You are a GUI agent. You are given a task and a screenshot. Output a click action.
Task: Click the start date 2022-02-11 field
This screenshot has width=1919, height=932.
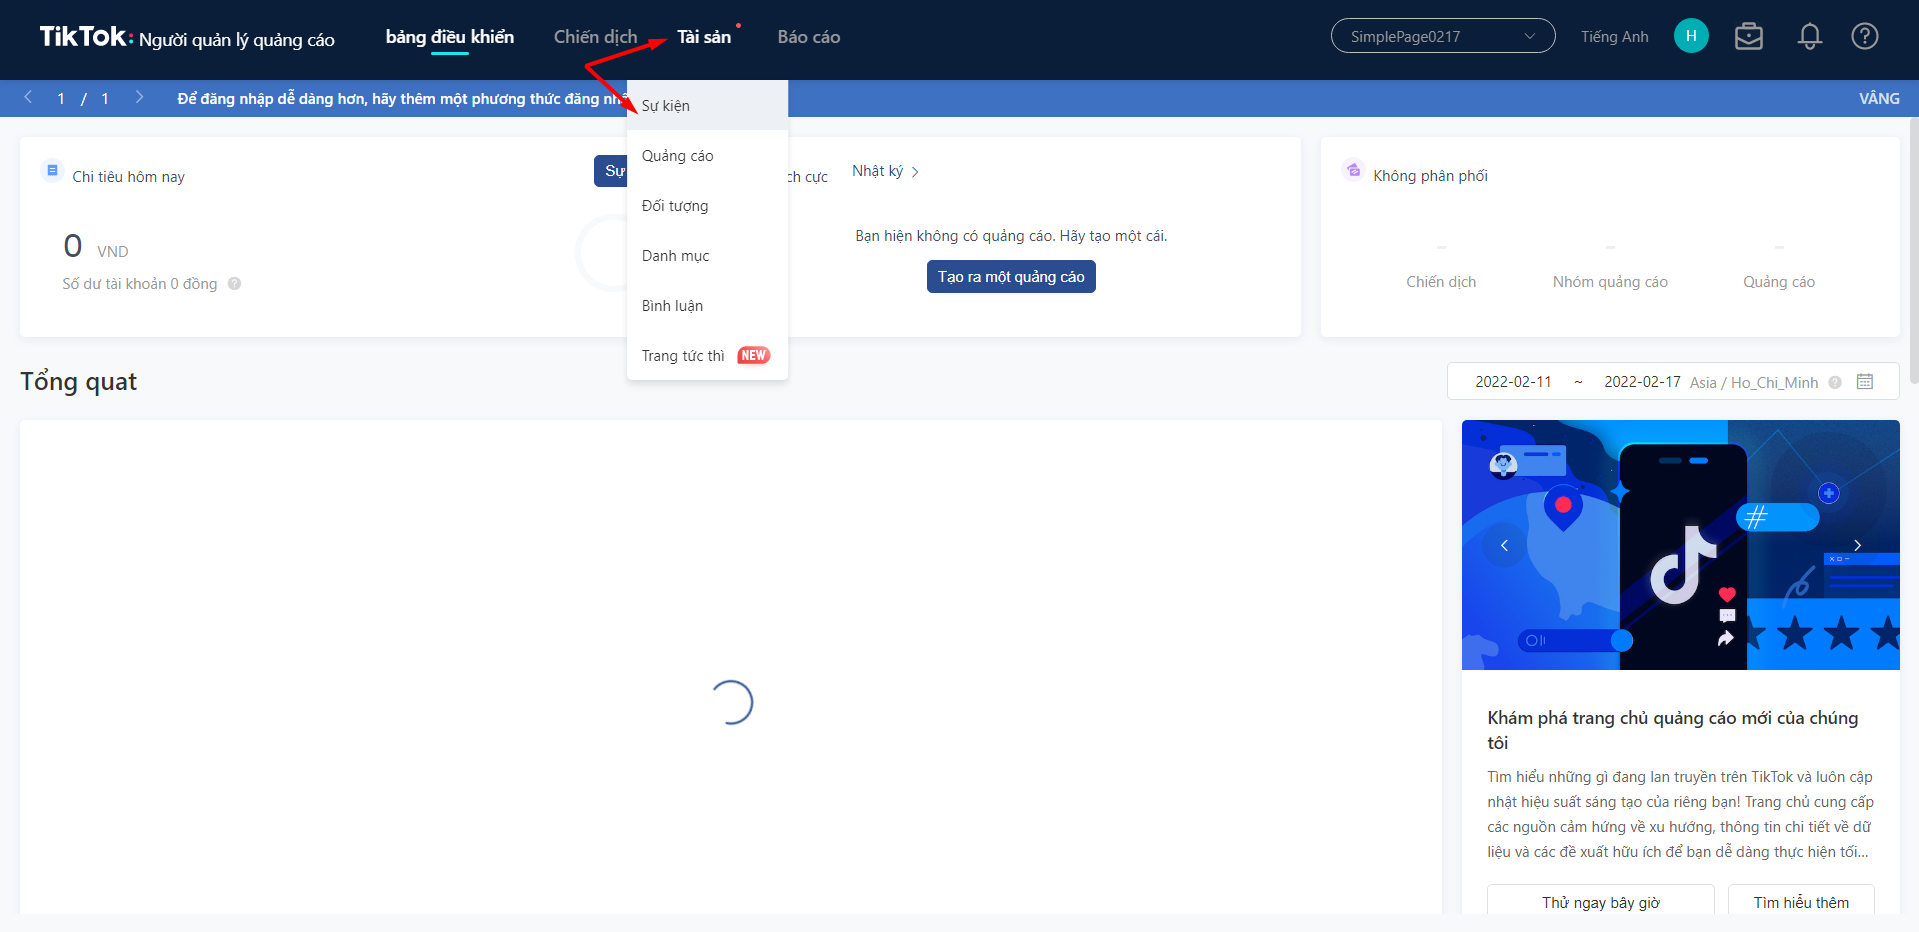[x=1513, y=382]
